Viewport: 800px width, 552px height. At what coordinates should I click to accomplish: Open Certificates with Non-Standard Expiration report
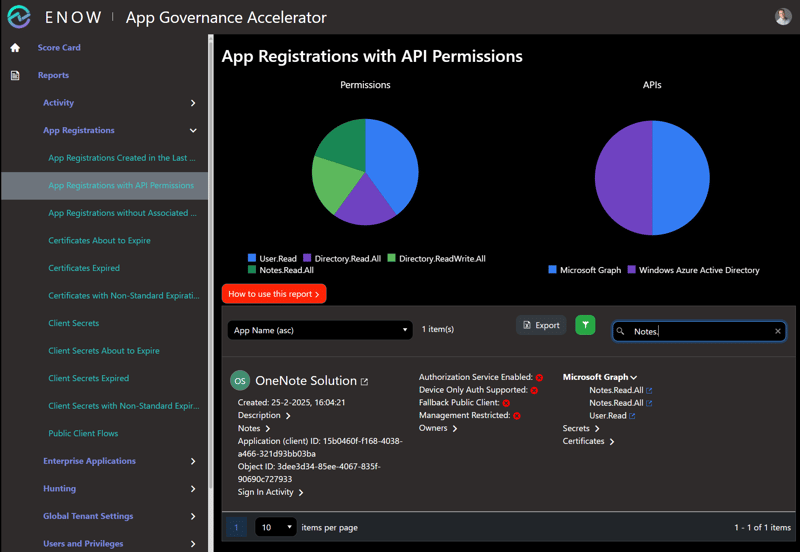tap(124, 295)
